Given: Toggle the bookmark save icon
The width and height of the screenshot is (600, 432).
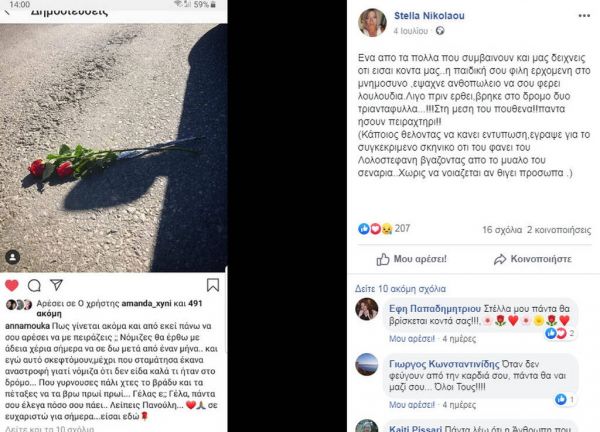Looking at the screenshot, I should 213,285.
